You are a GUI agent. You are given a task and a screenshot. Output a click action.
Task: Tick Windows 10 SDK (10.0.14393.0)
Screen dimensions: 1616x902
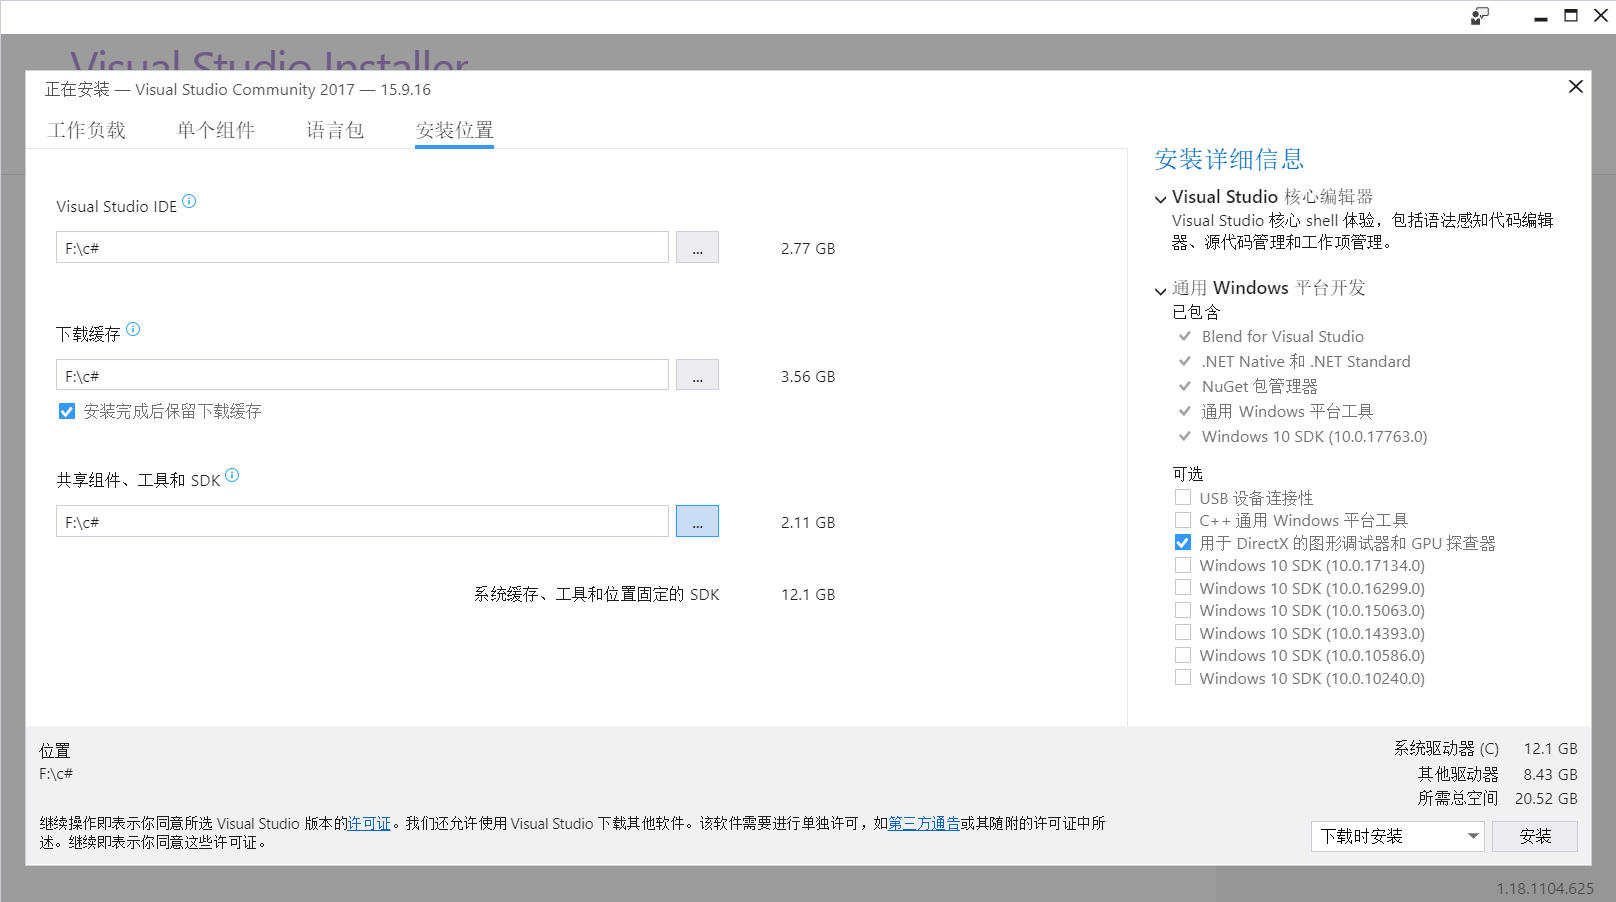tap(1183, 633)
